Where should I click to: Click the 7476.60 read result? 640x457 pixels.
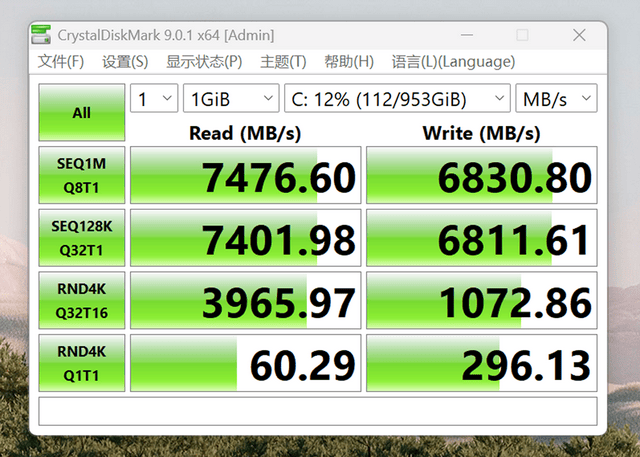coord(246,175)
